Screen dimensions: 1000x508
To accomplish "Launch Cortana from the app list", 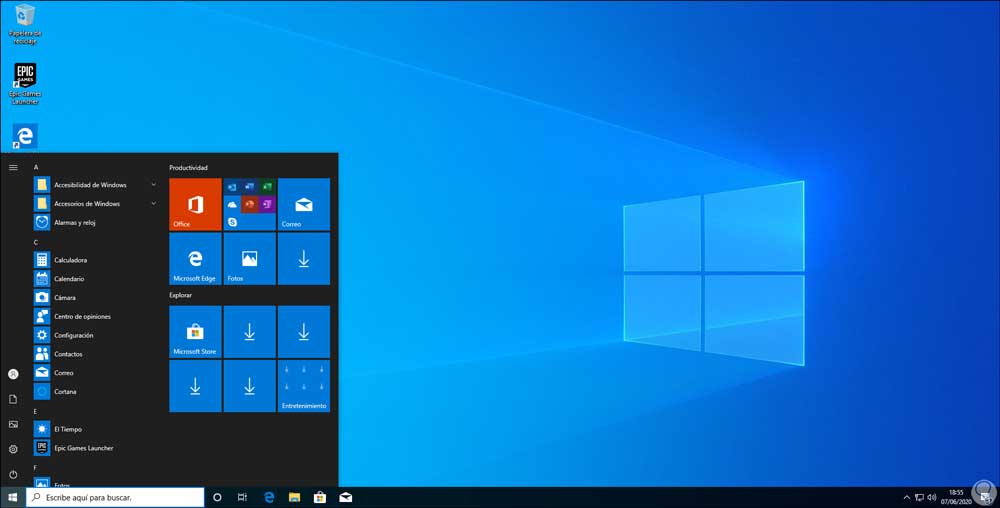I will [96, 391].
